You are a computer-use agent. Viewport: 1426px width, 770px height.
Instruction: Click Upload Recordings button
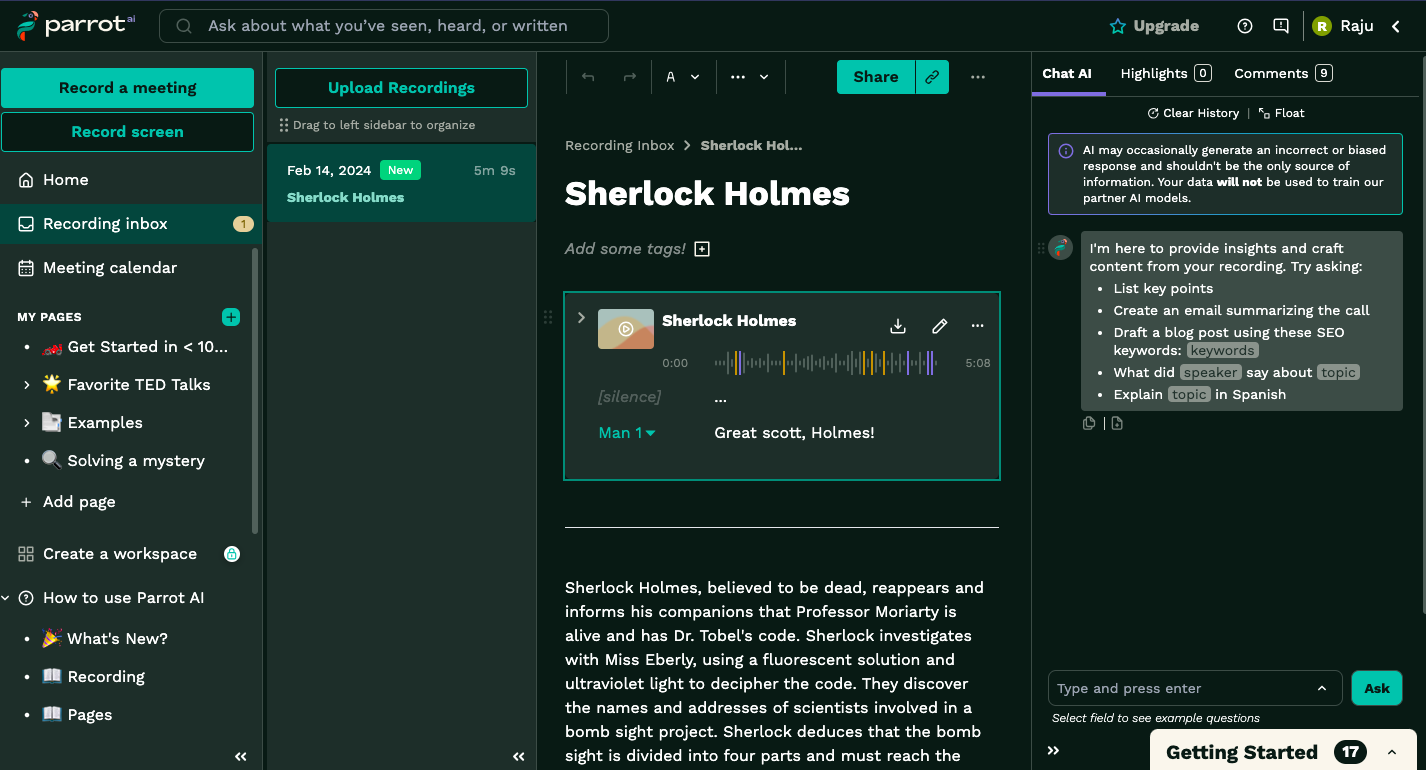click(x=401, y=88)
